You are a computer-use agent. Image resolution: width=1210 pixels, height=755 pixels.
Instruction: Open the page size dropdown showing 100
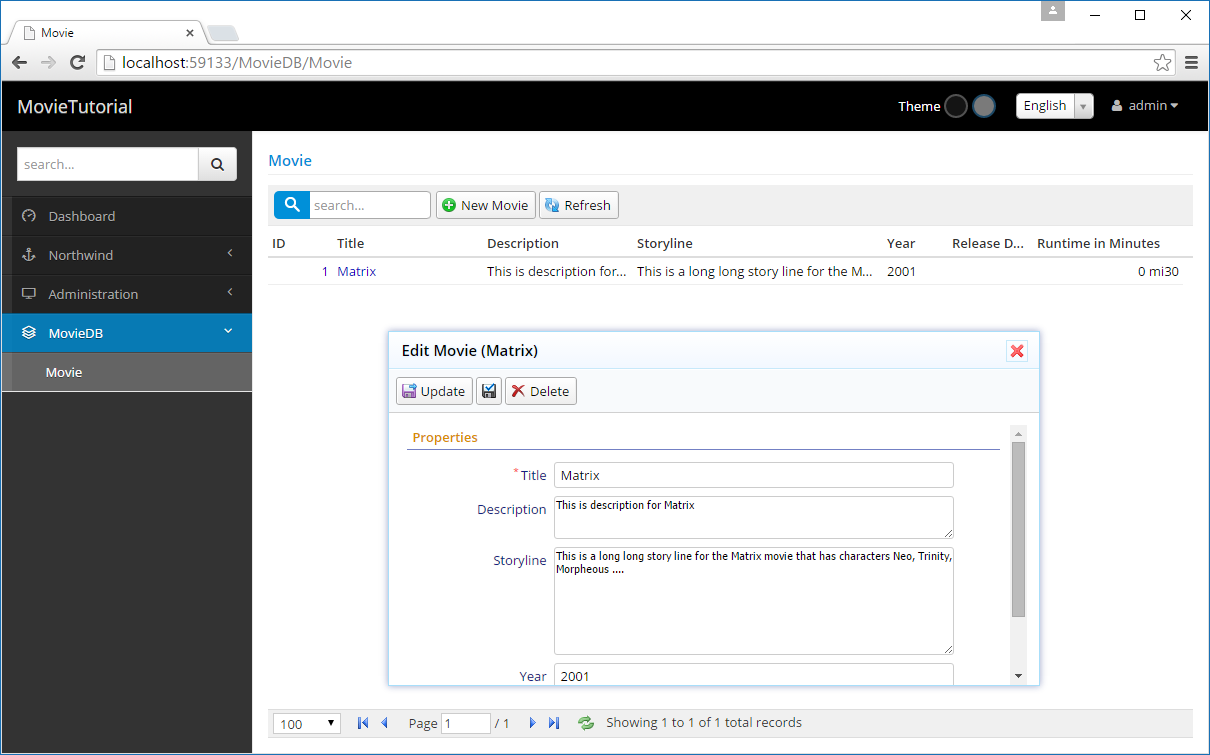point(309,724)
